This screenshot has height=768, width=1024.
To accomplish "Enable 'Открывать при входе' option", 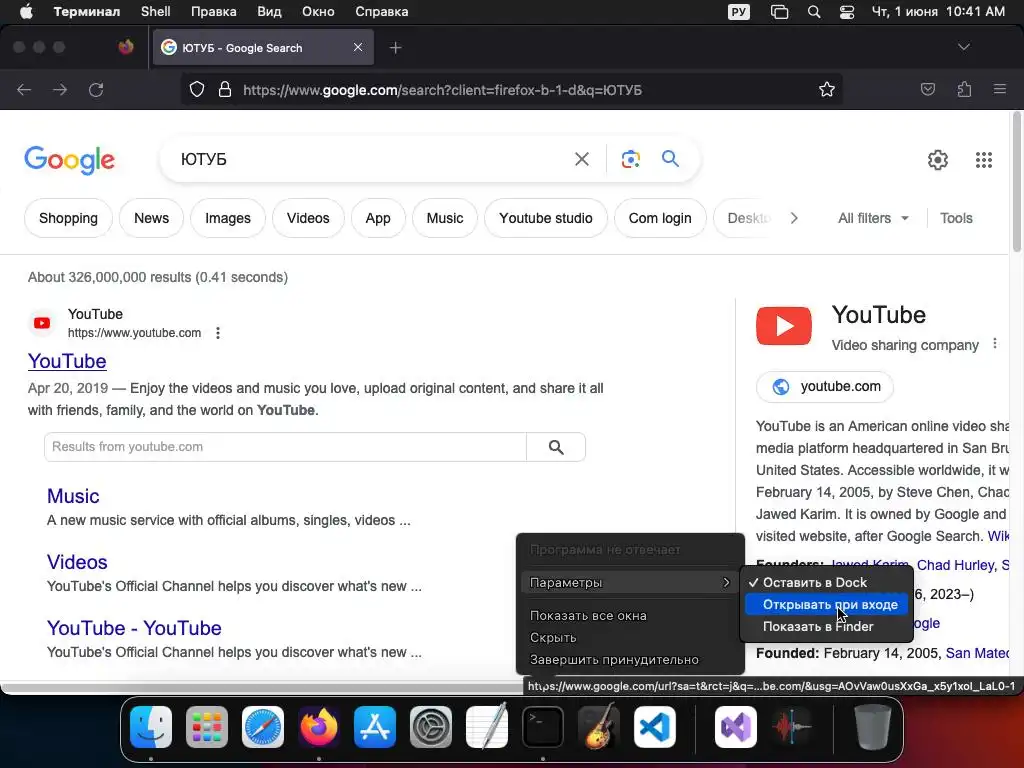I will (x=826, y=605).
